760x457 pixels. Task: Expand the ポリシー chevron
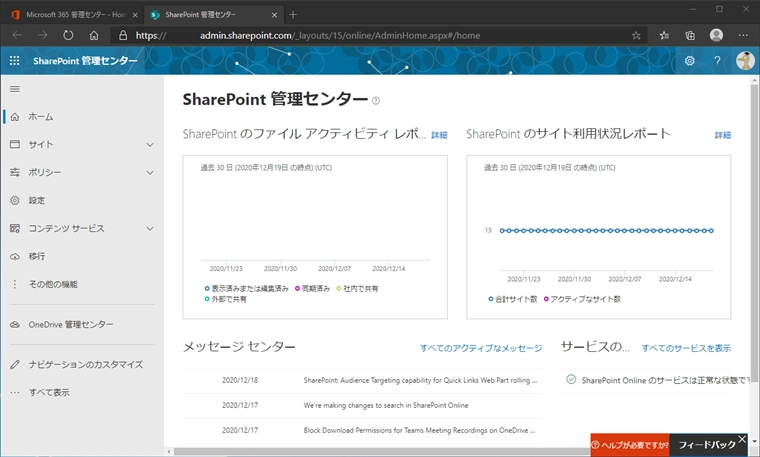(x=150, y=173)
